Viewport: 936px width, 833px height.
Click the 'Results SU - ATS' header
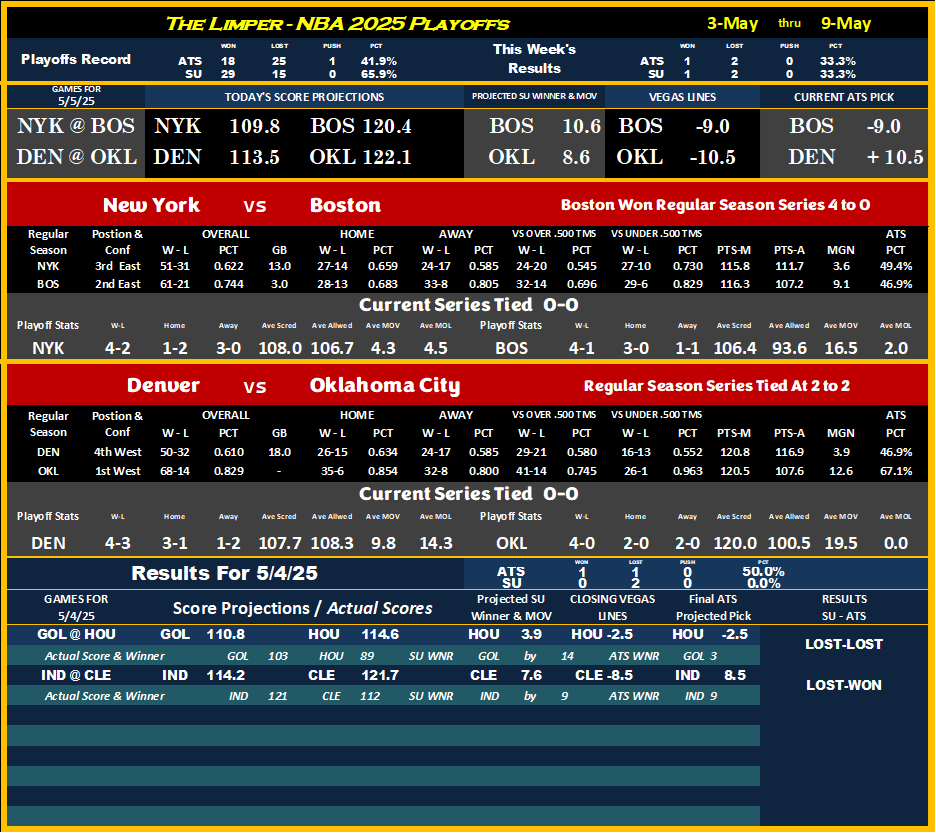pos(843,607)
